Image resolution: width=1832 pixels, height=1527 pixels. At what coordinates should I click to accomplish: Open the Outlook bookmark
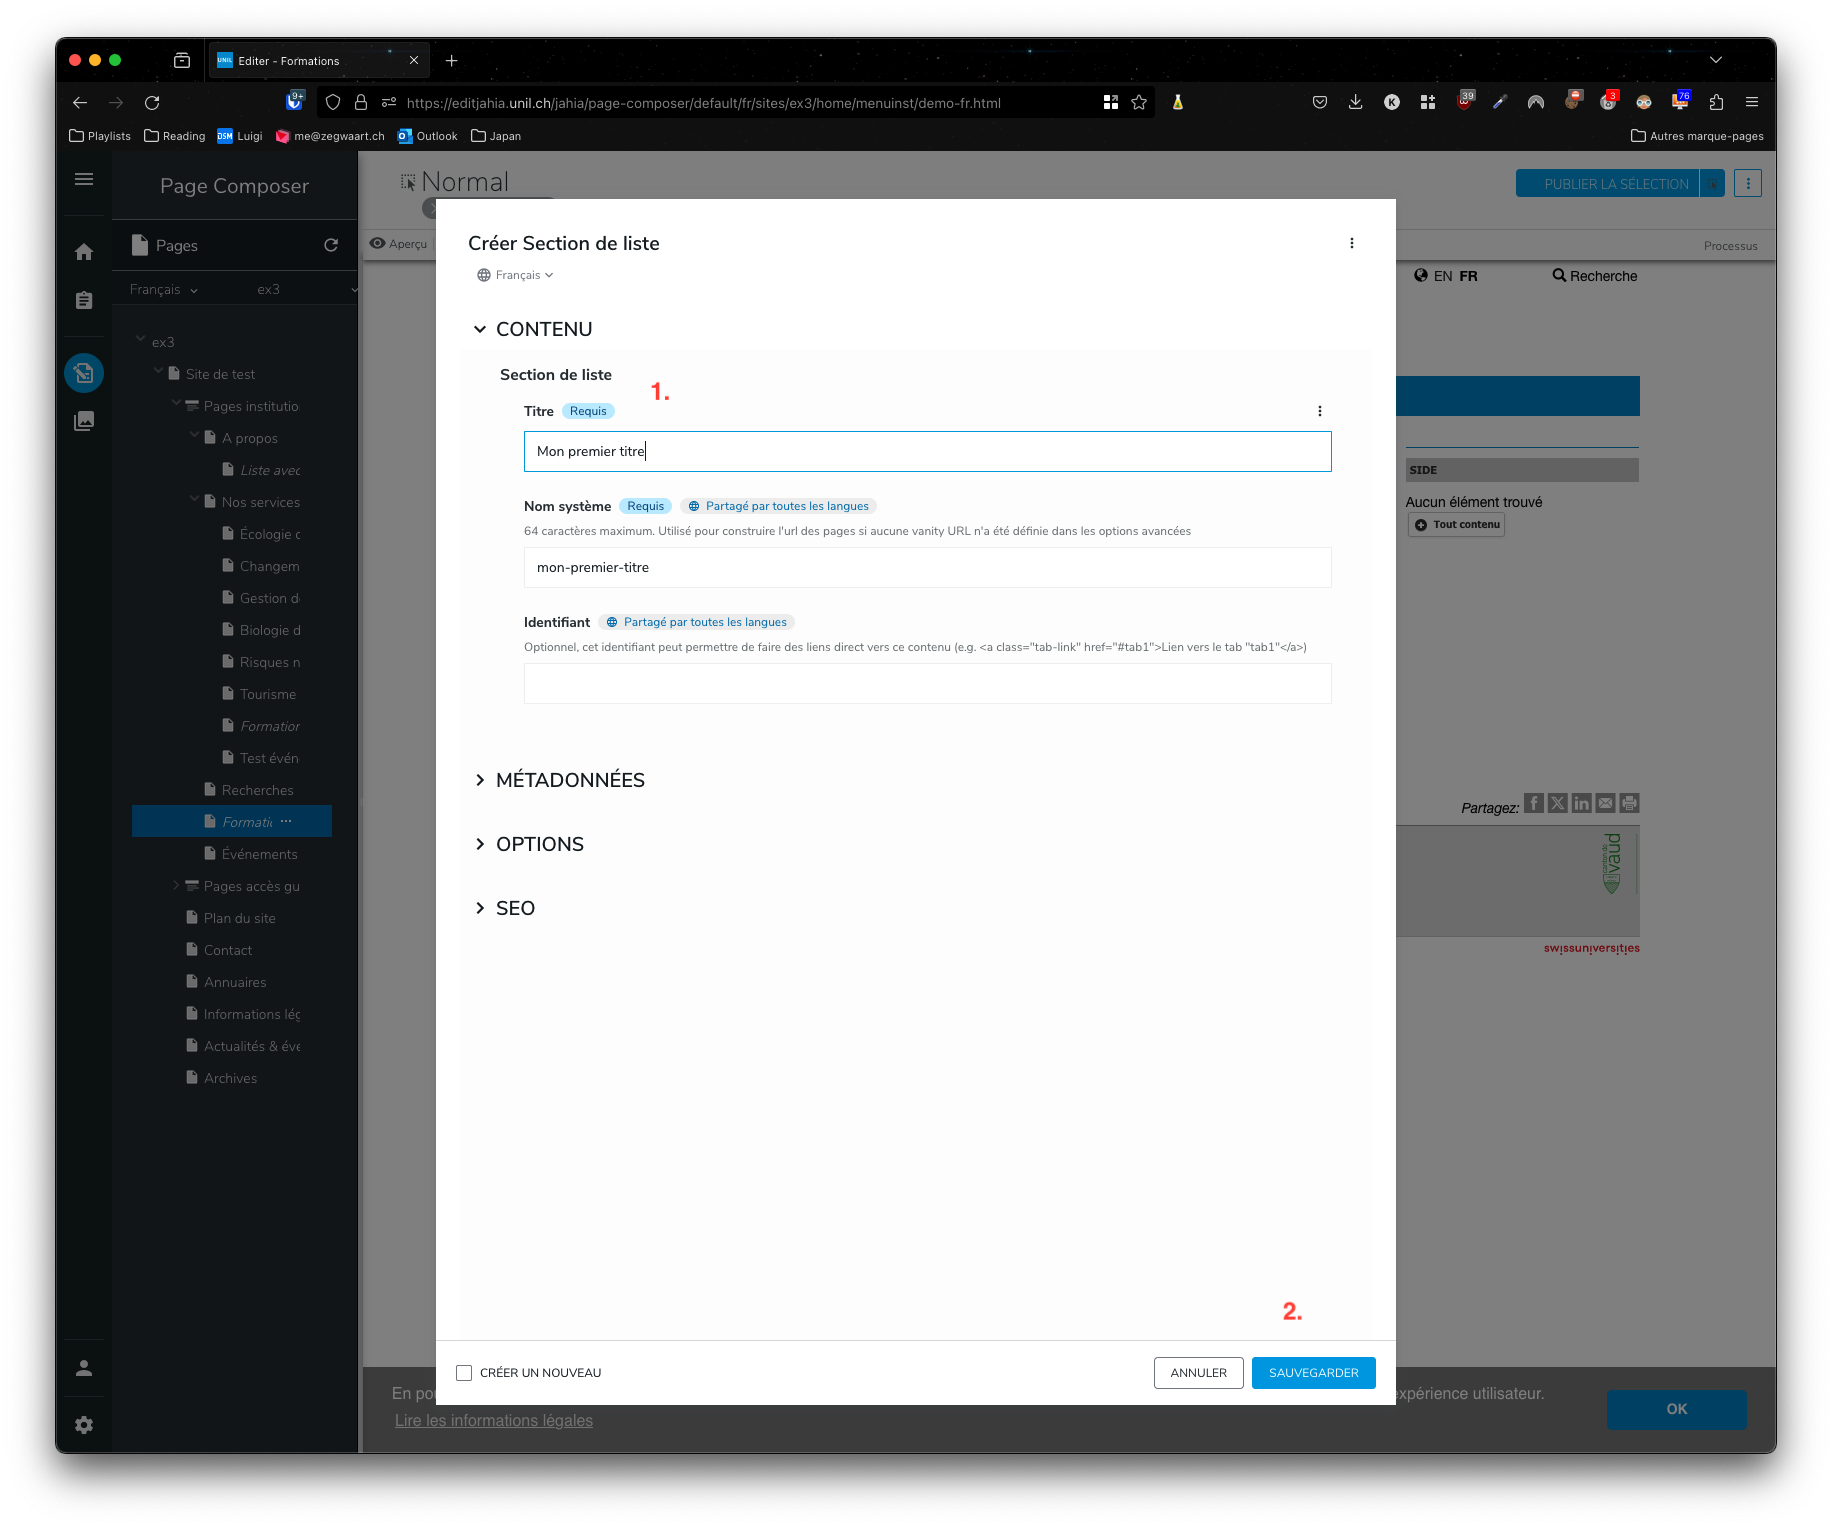point(428,136)
